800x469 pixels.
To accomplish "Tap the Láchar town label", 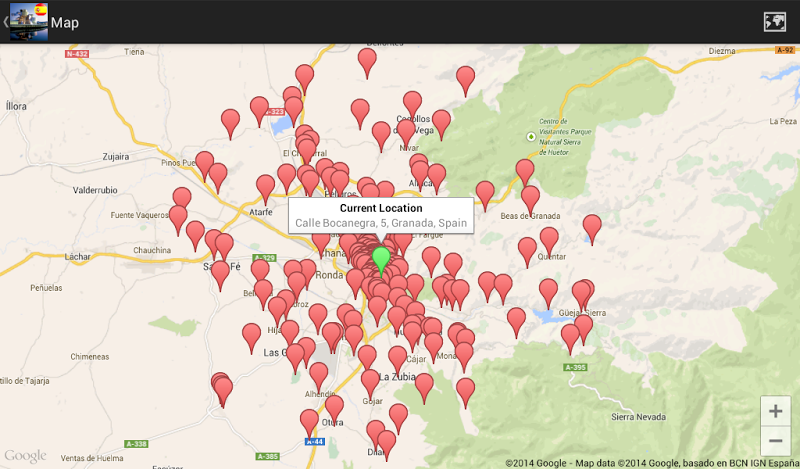I will point(78,256).
